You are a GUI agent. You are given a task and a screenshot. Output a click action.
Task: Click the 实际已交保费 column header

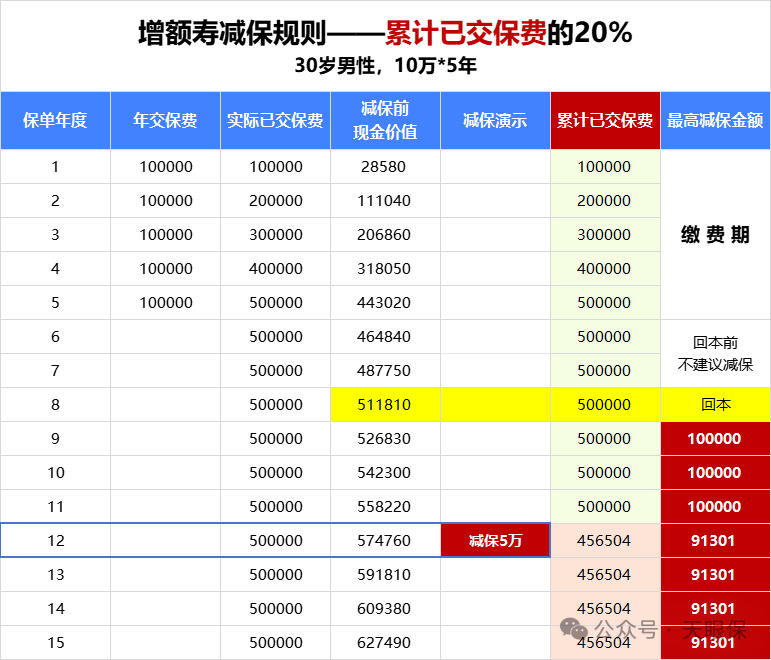tap(275, 121)
